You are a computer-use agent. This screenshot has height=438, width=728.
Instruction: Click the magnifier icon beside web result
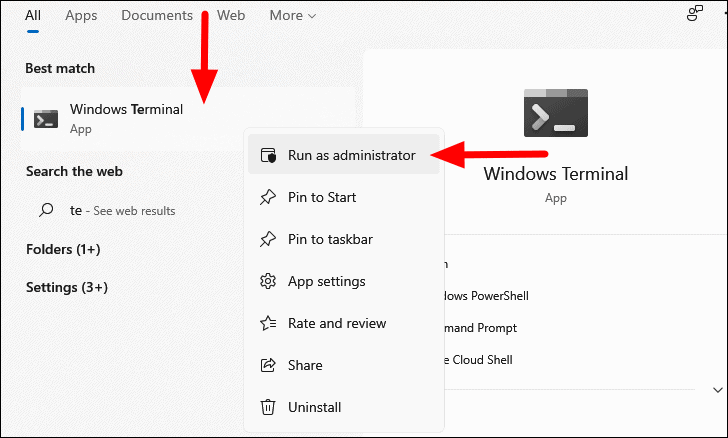[x=46, y=210]
